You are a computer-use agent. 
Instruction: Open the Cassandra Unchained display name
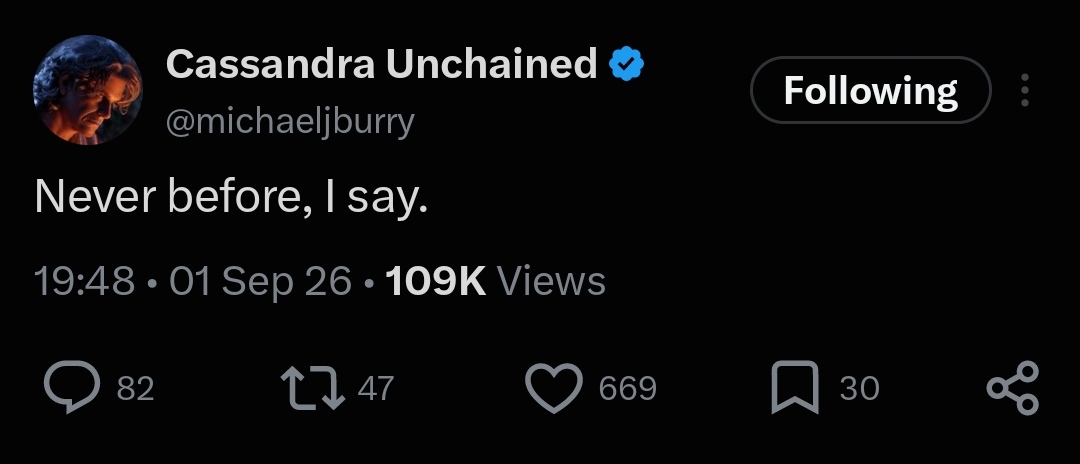tap(382, 64)
